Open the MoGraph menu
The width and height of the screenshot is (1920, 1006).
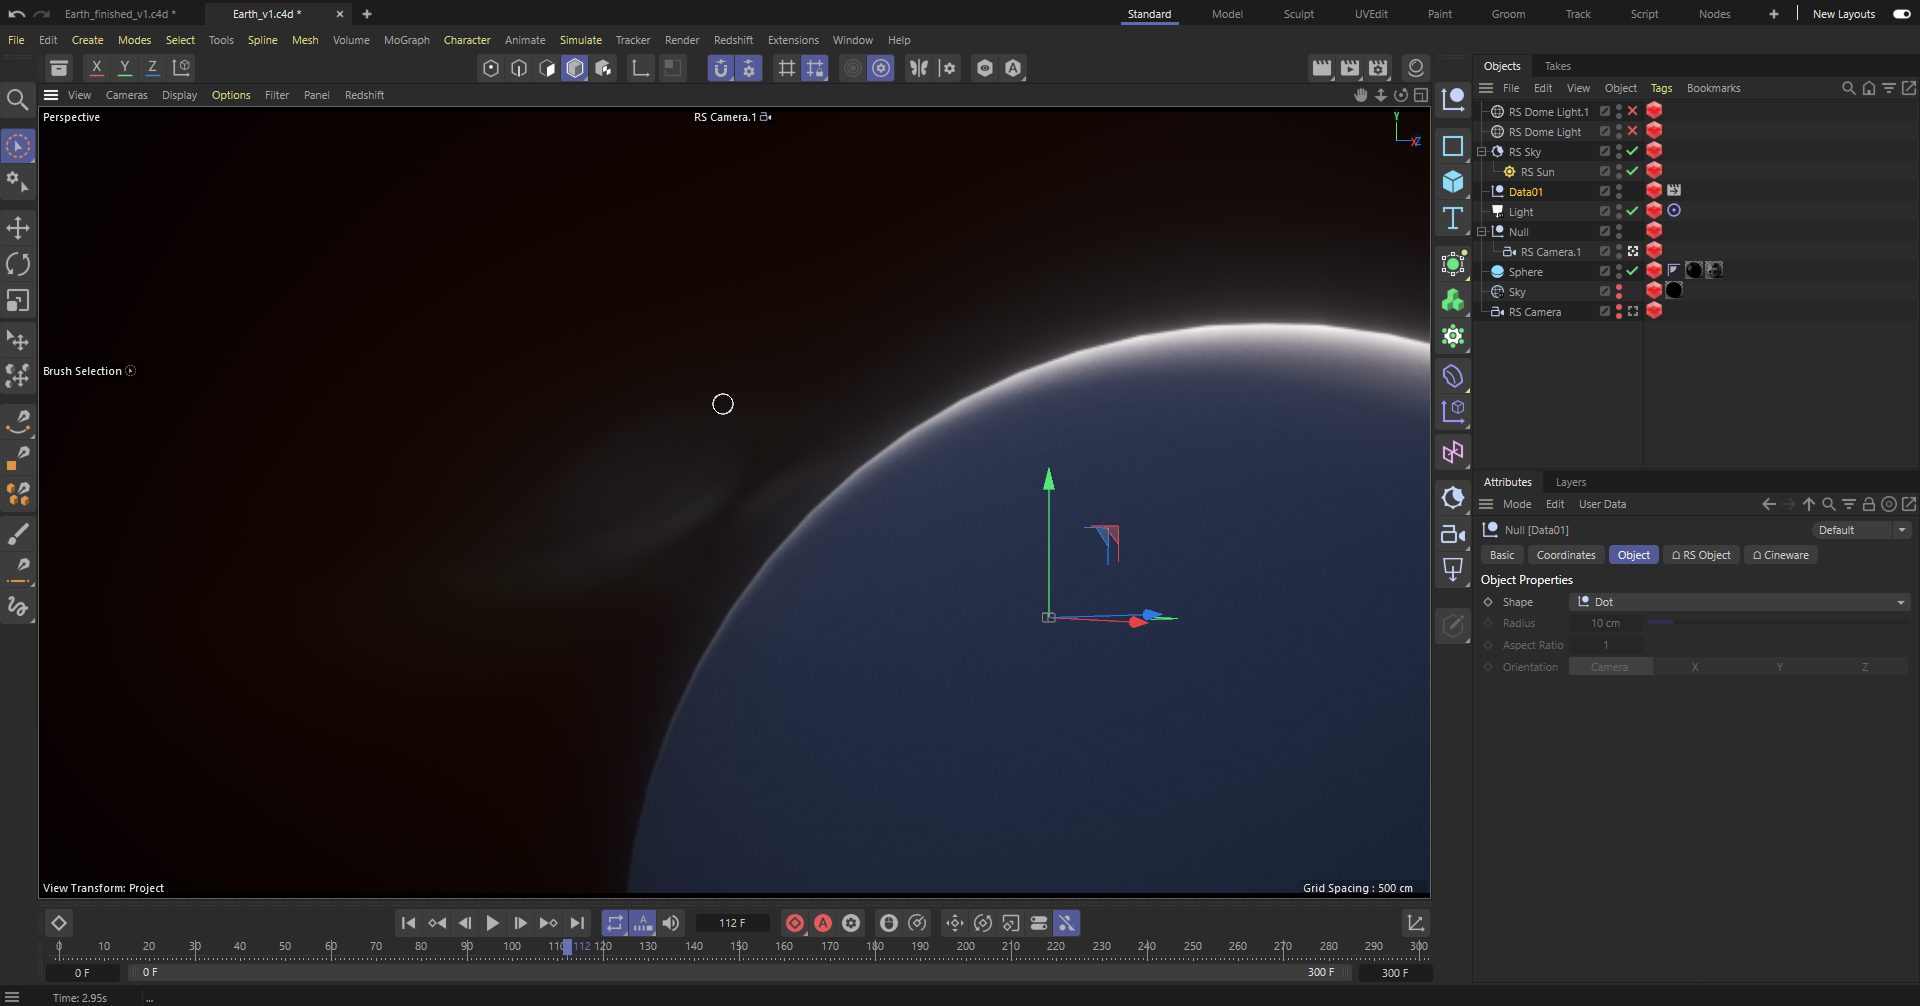(x=406, y=40)
